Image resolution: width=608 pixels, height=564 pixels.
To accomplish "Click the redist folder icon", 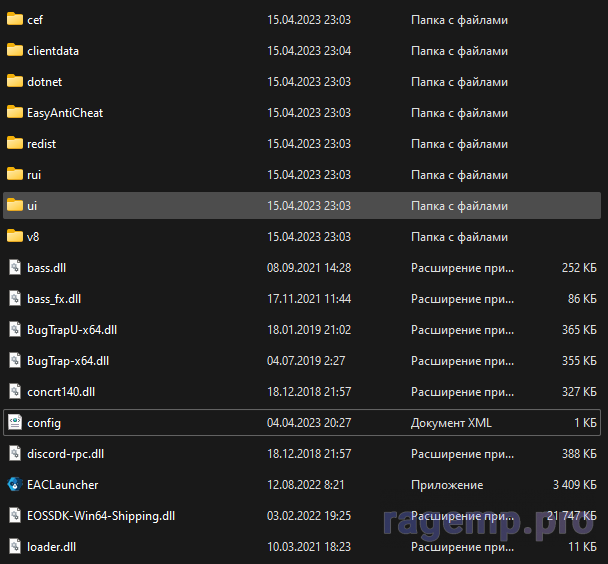I will [15, 143].
